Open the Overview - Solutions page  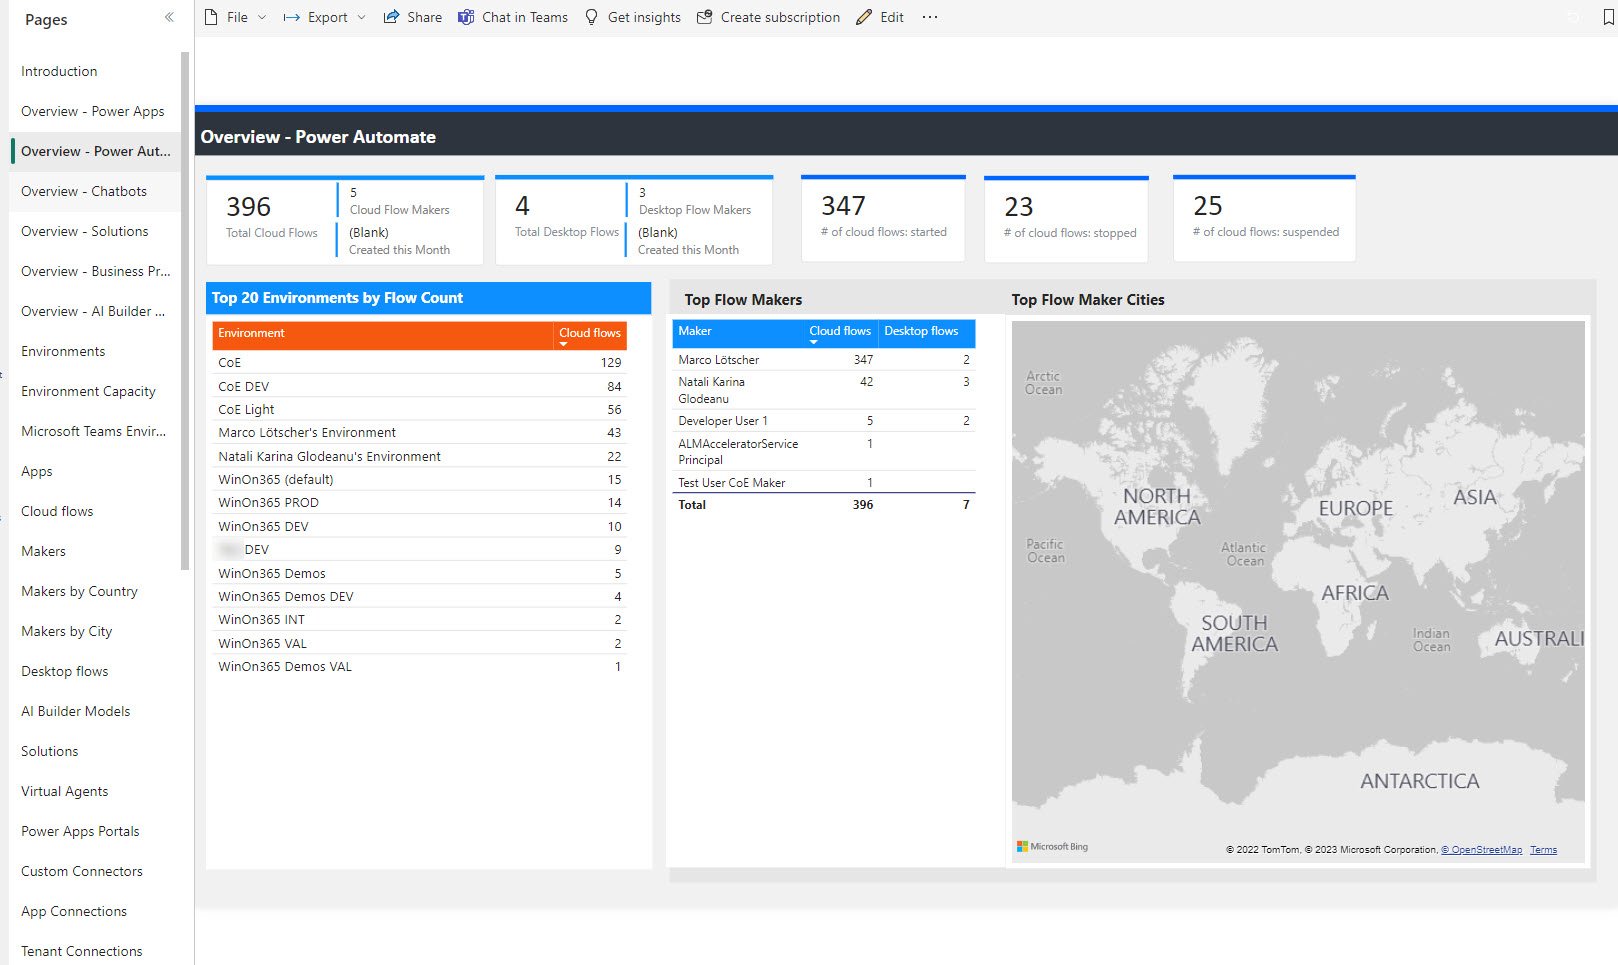[96, 231]
